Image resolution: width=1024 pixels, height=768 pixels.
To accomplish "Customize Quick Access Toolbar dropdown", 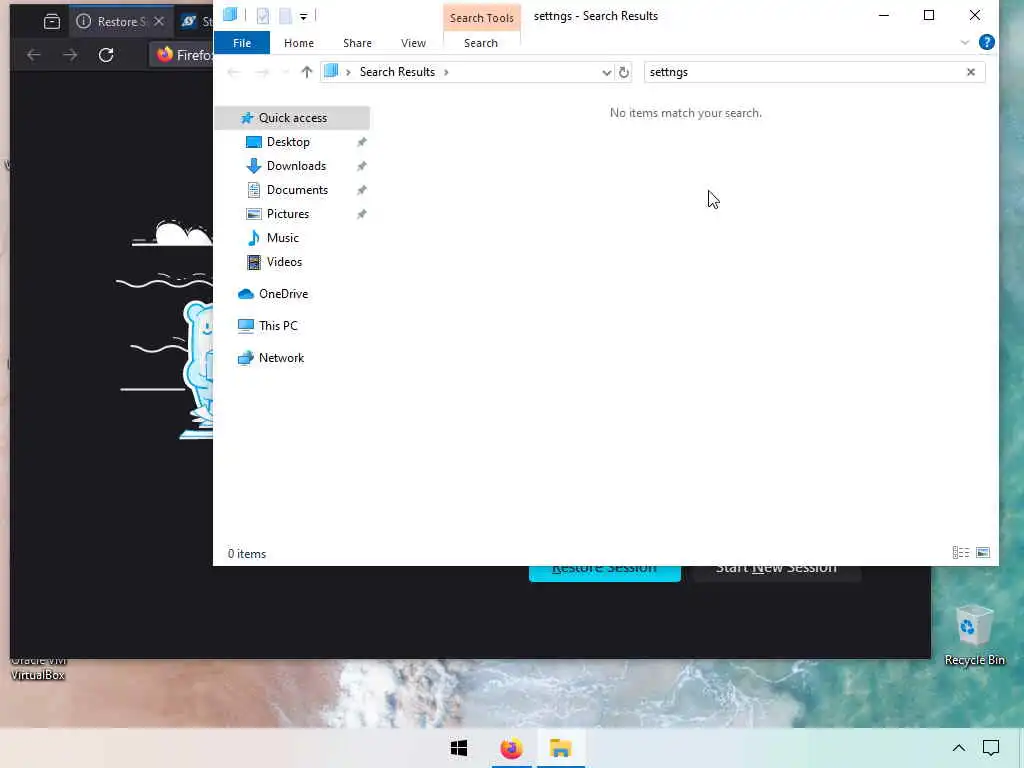I will click(303, 16).
